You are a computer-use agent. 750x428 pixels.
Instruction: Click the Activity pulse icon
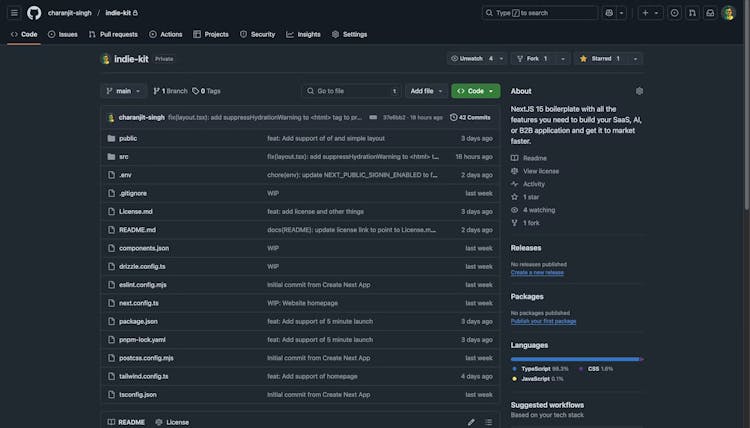tap(515, 184)
